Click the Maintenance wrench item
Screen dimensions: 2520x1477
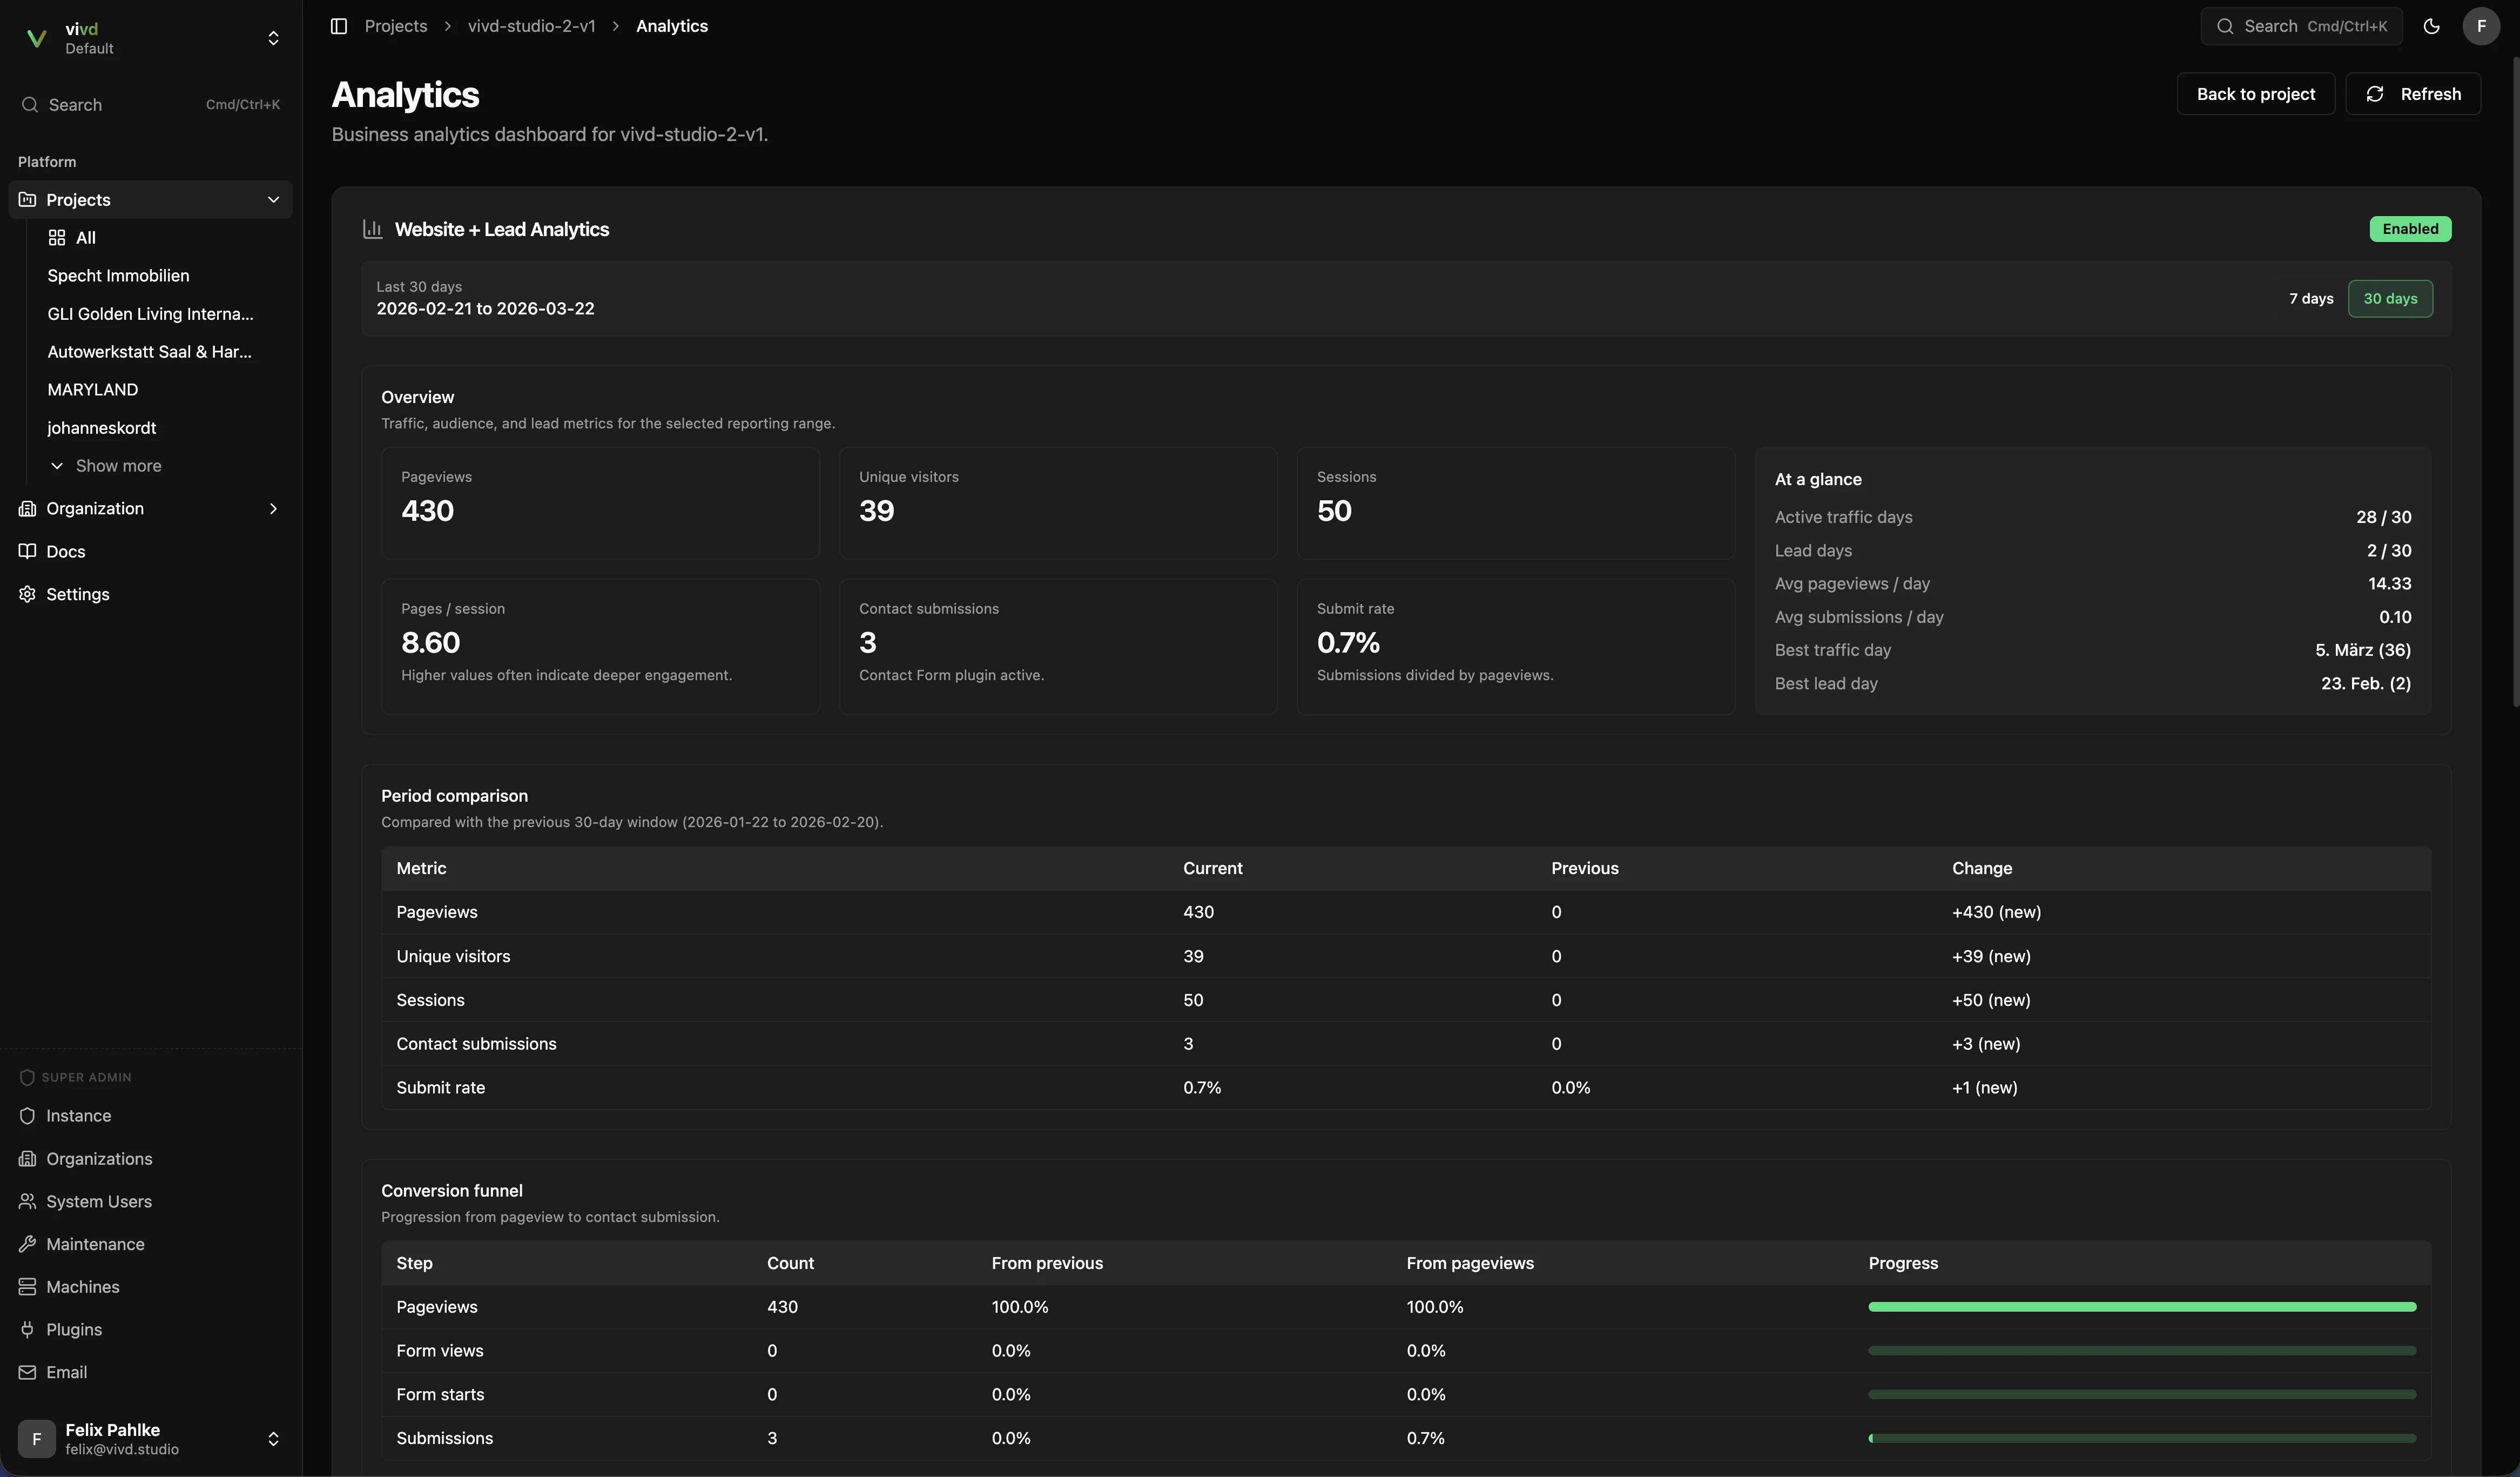click(95, 1243)
